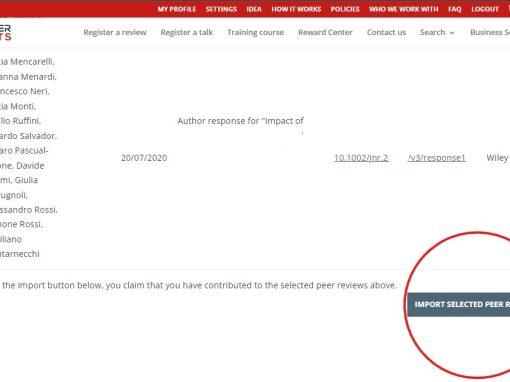Select the date 20/07/2020 cell
The image size is (510, 382).
point(144,158)
